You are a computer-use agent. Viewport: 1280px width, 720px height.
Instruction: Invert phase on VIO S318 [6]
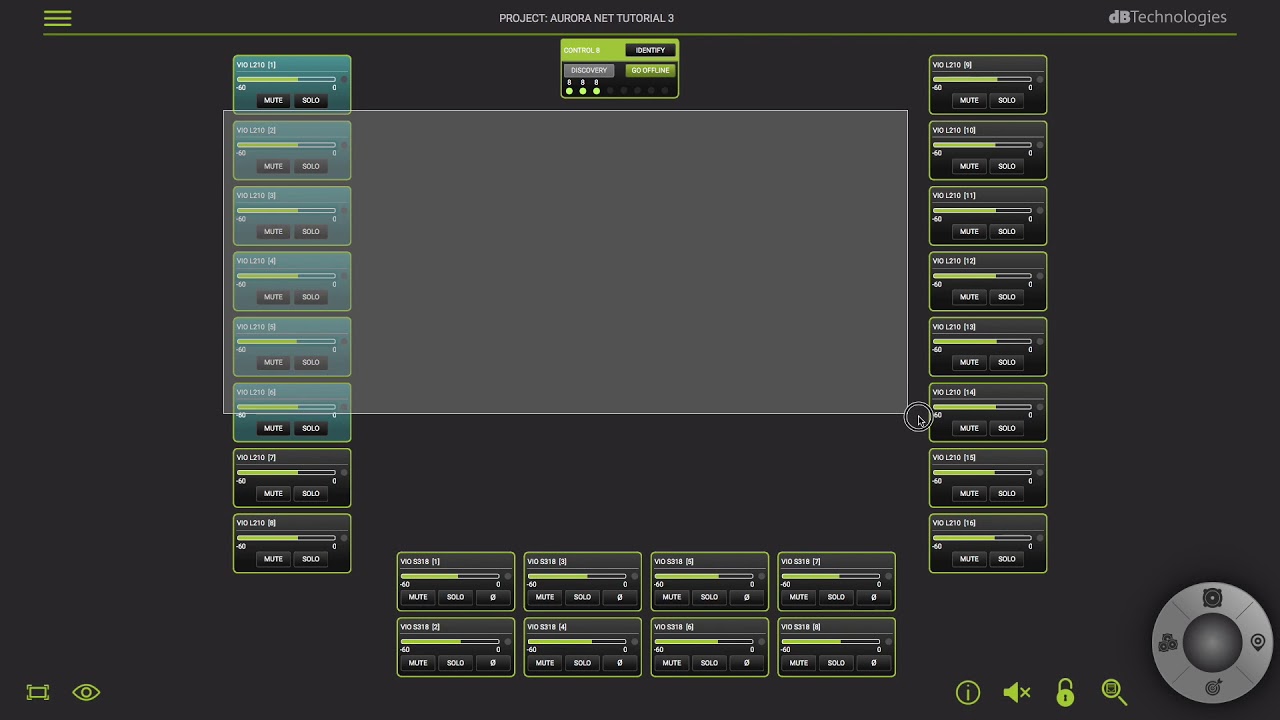pos(747,662)
